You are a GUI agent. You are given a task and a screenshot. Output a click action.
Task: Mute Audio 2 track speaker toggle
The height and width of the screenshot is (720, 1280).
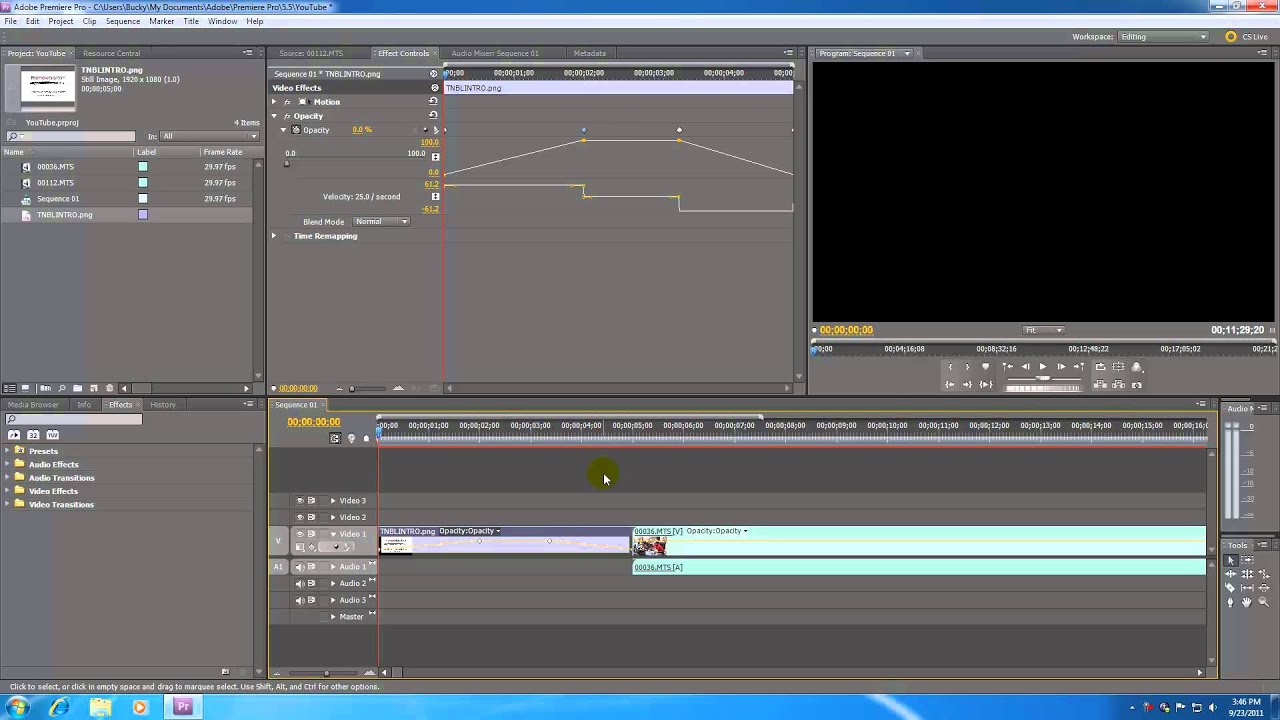point(299,583)
